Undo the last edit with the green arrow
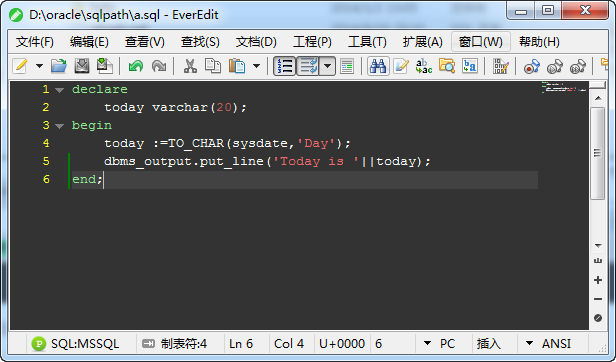The width and height of the screenshot is (616, 362). pyautogui.click(x=136, y=66)
